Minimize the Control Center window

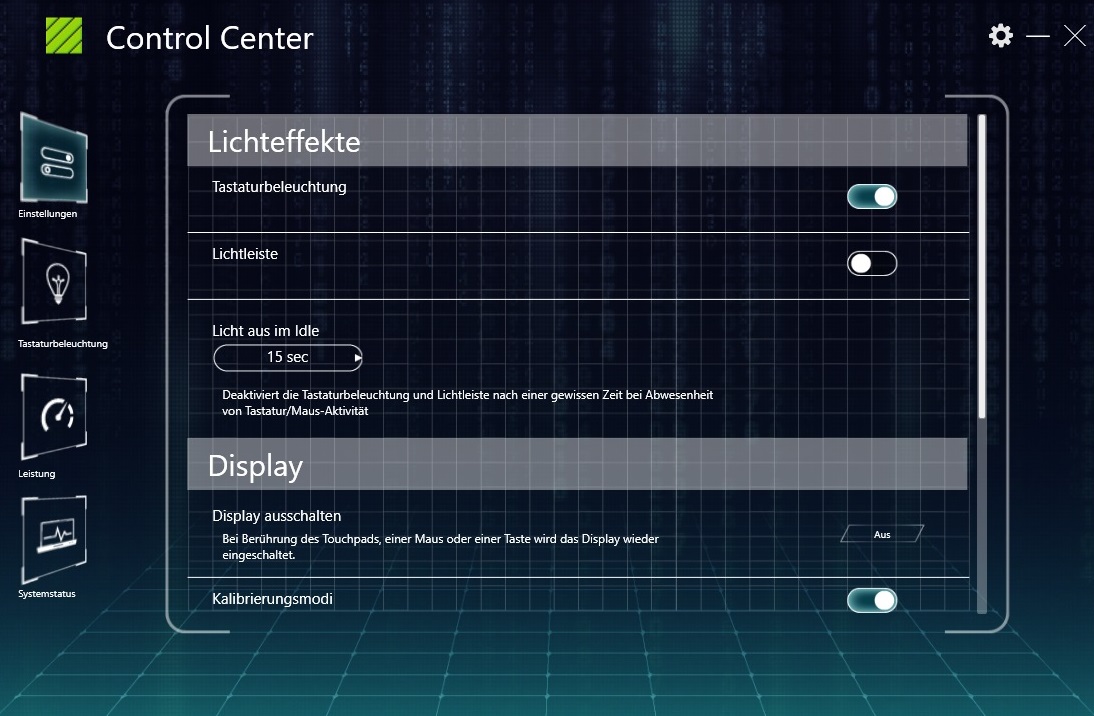coord(1037,36)
